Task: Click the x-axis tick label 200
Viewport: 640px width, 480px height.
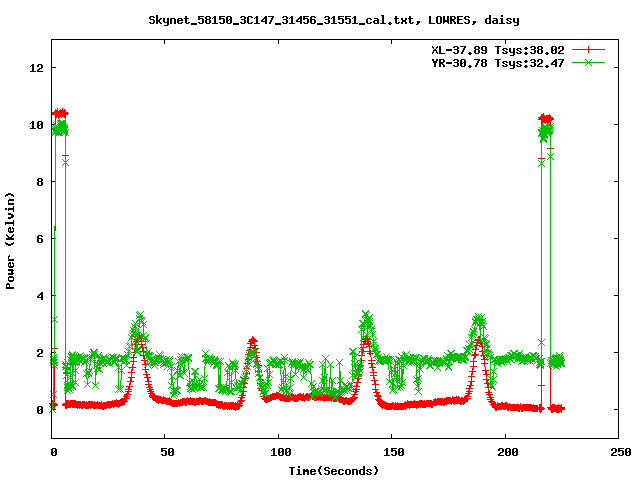Action: [x=507, y=452]
